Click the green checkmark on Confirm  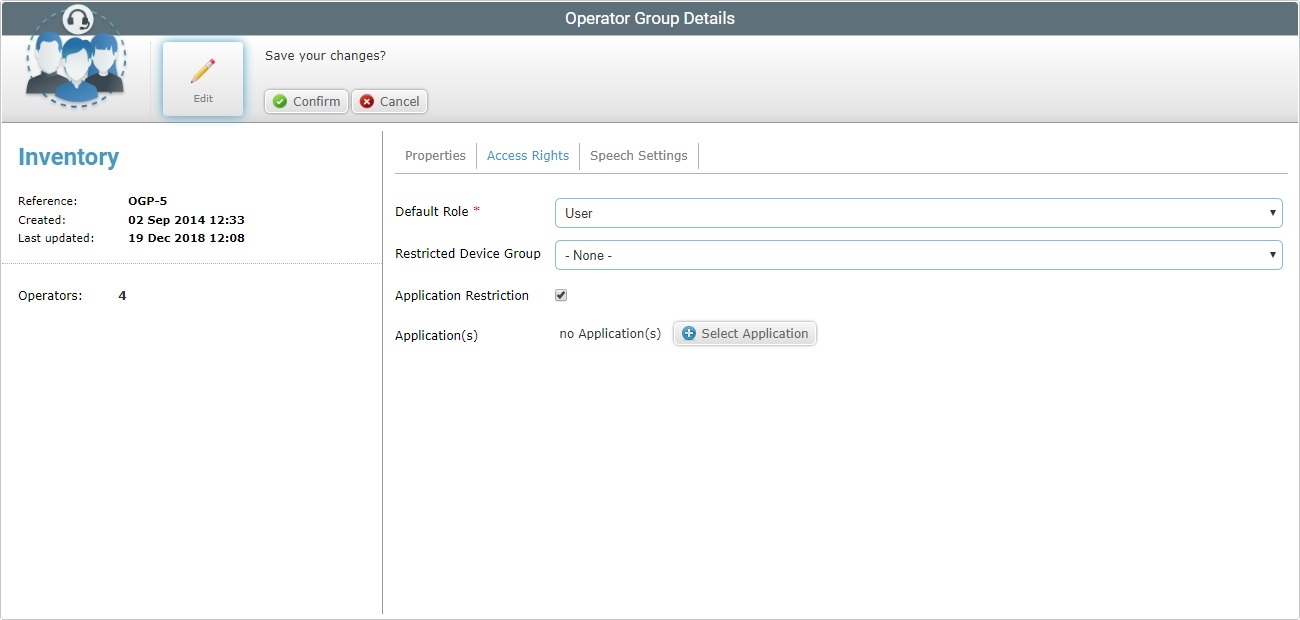click(281, 101)
